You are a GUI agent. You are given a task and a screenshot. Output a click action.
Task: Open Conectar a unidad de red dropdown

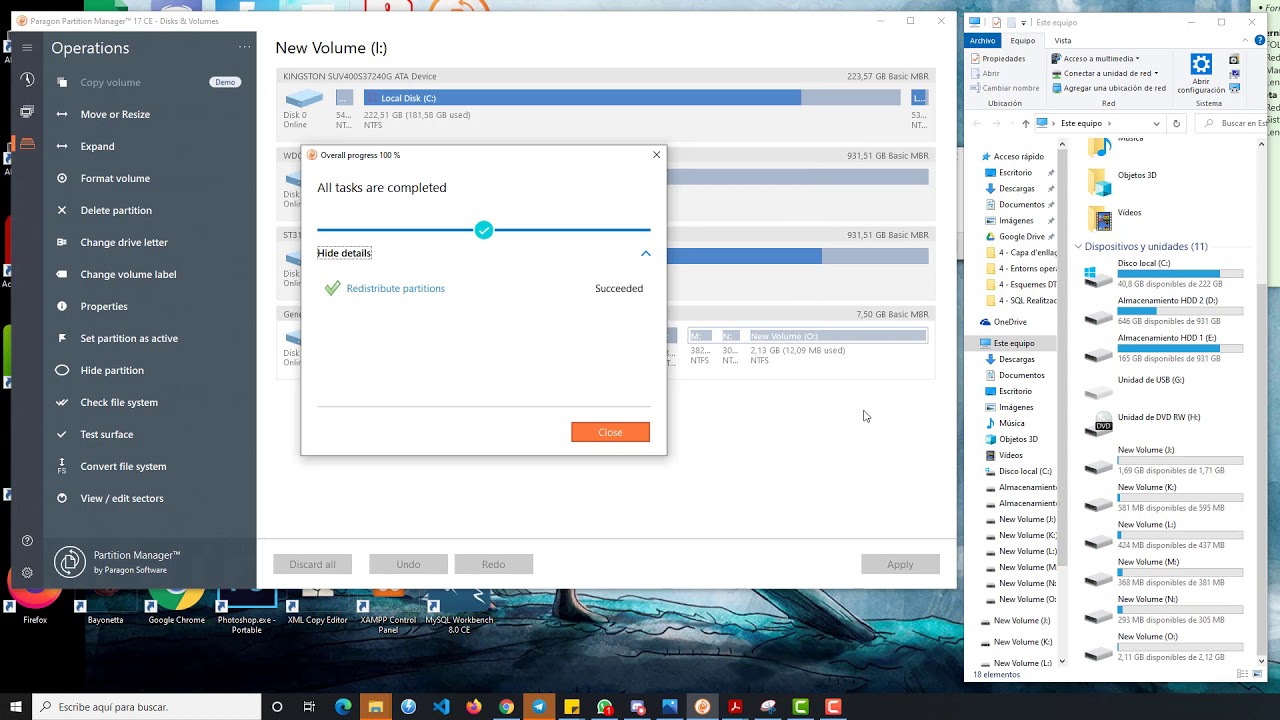1104,73
